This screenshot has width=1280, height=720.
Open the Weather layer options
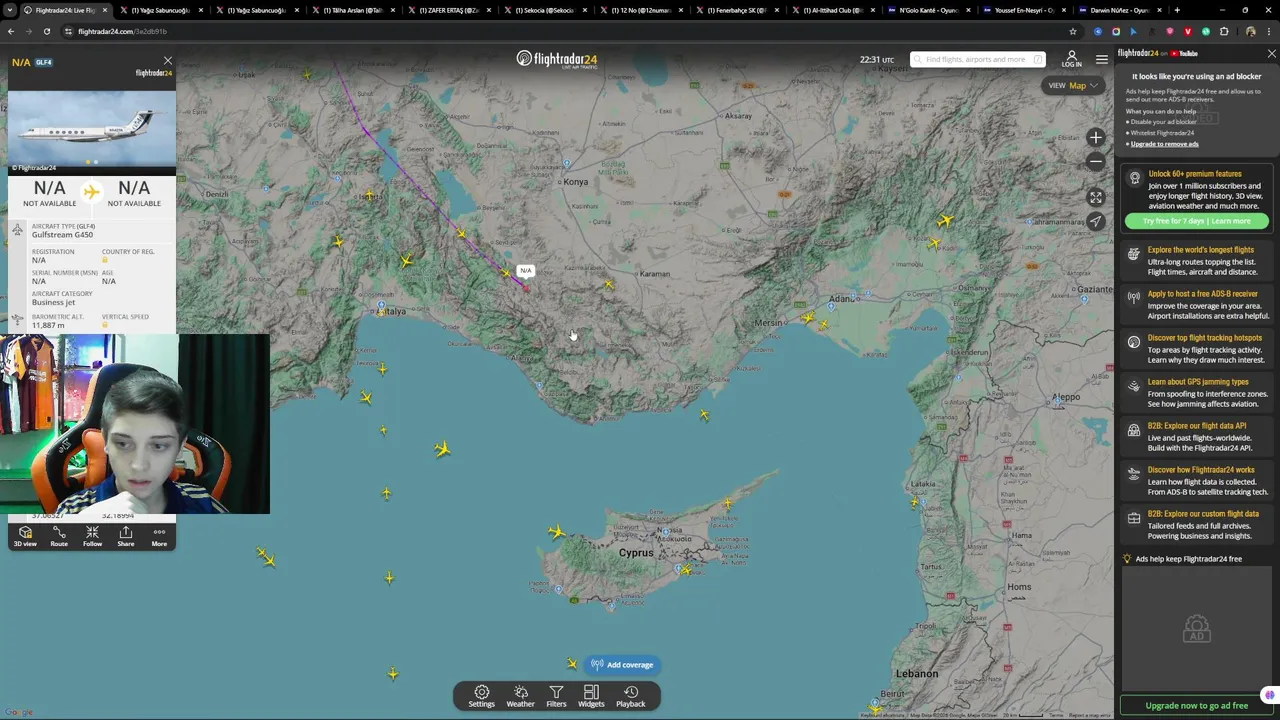click(x=520, y=696)
